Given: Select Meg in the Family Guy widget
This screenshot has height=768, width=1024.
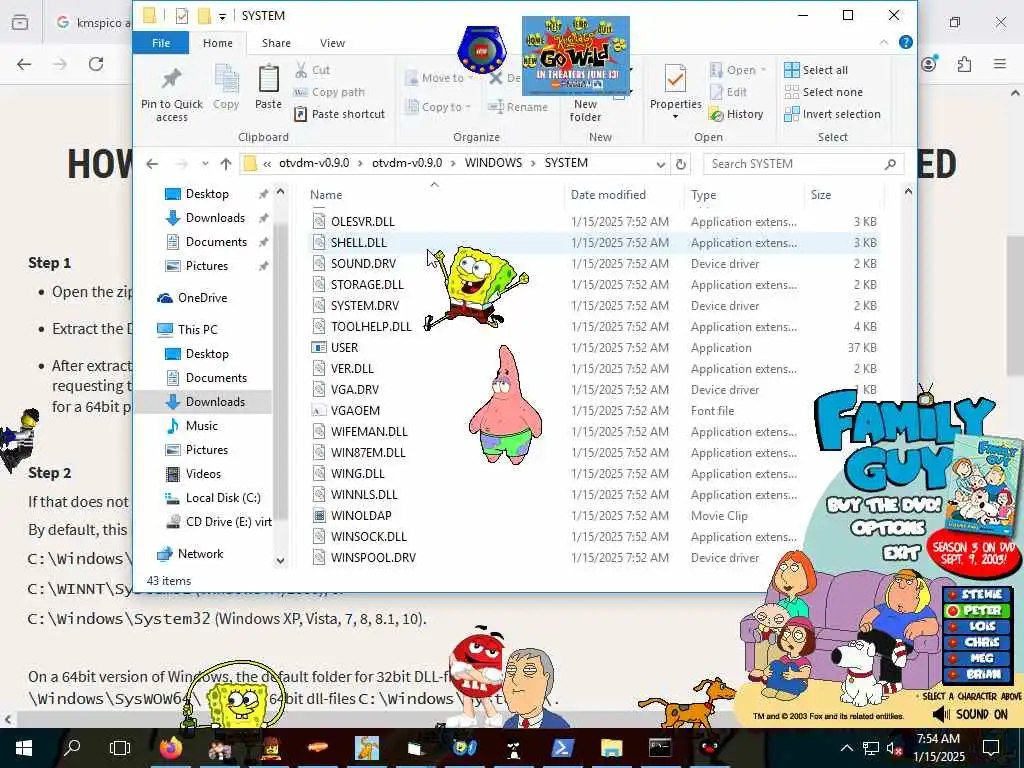Looking at the screenshot, I should pos(976,658).
